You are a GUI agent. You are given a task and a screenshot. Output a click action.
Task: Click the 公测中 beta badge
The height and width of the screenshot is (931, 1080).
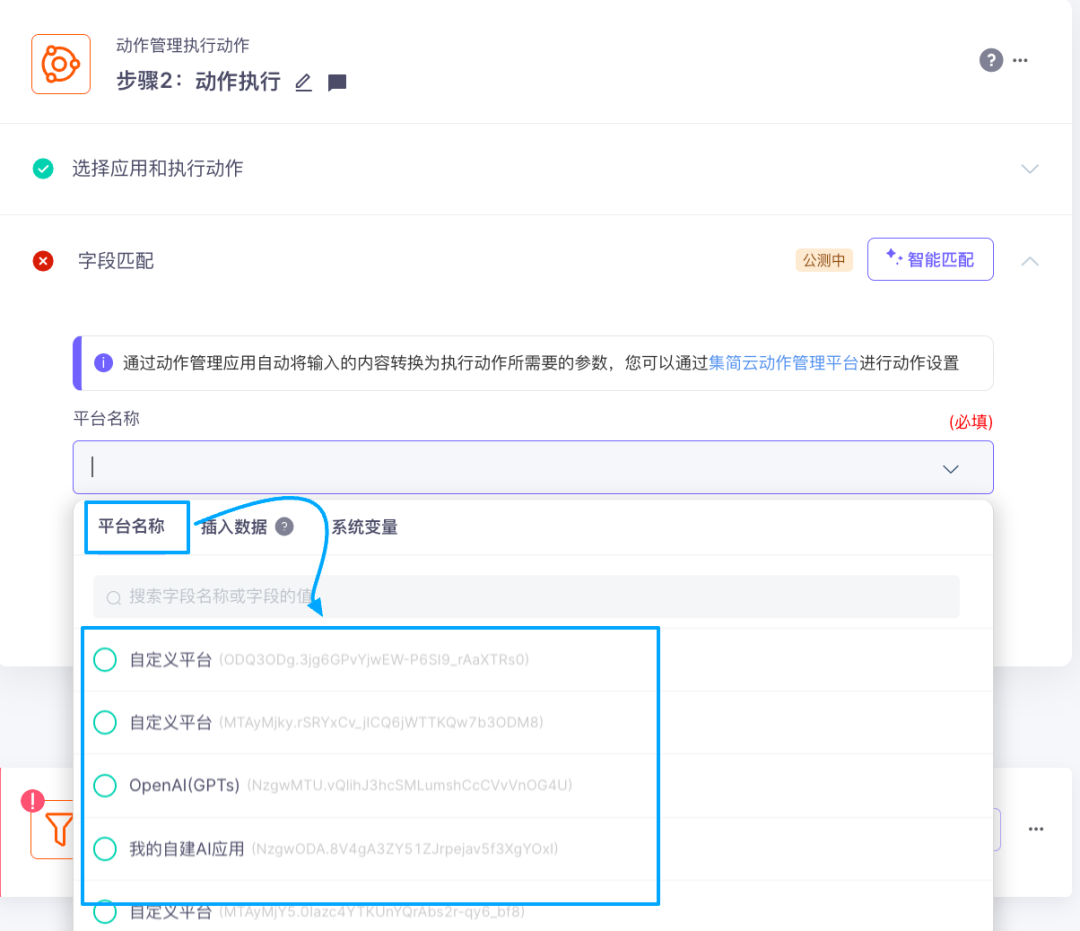pos(824,260)
